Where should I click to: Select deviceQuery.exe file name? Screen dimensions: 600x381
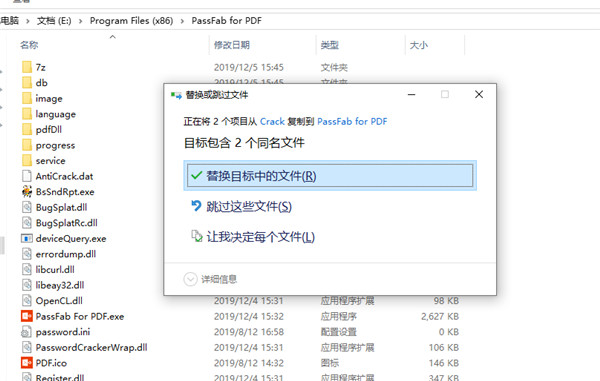tap(71, 239)
